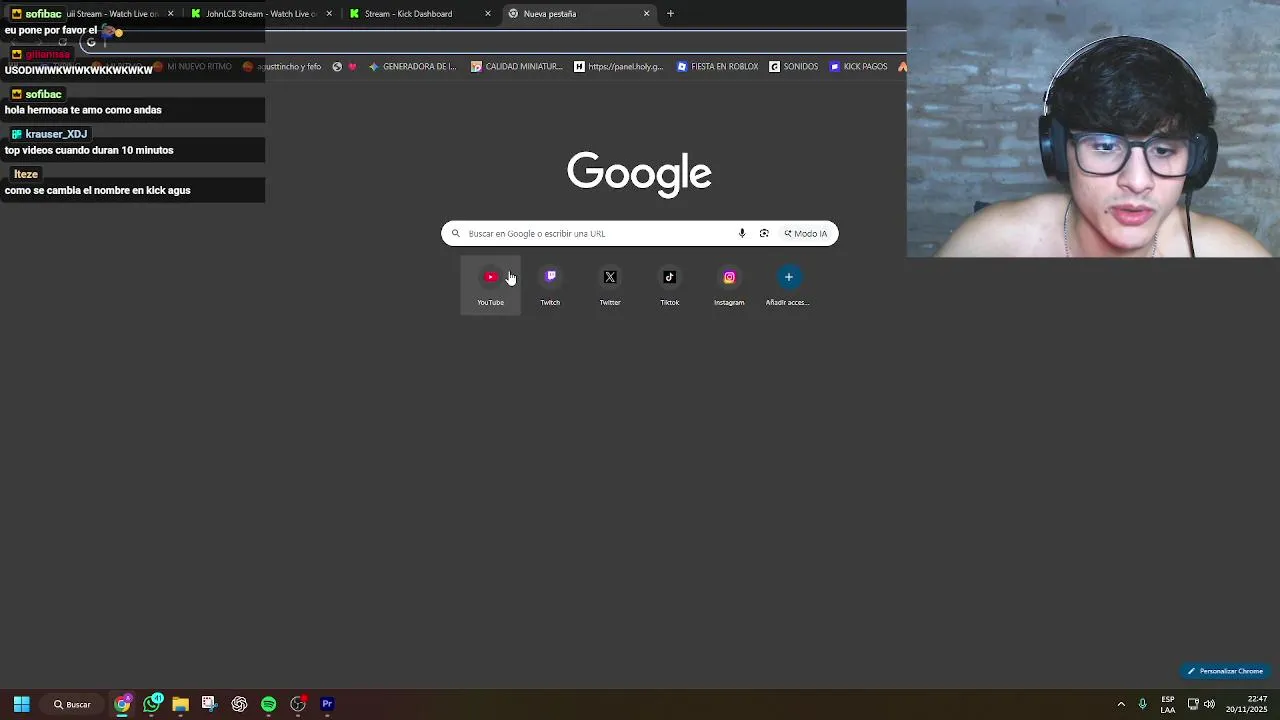
Task: Open WhatsApp from the taskbar
Action: tap(152, 704)
